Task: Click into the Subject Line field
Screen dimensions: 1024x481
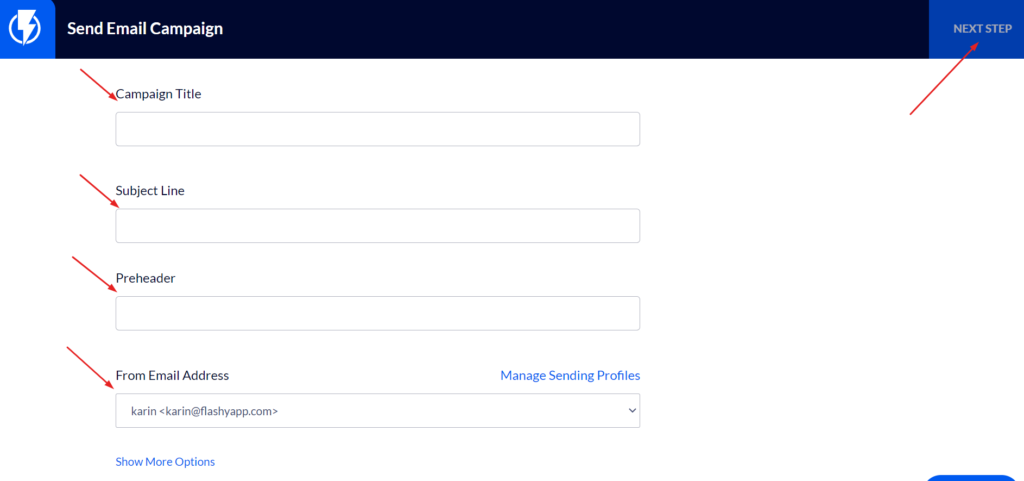Action: [x=377, y=226]
